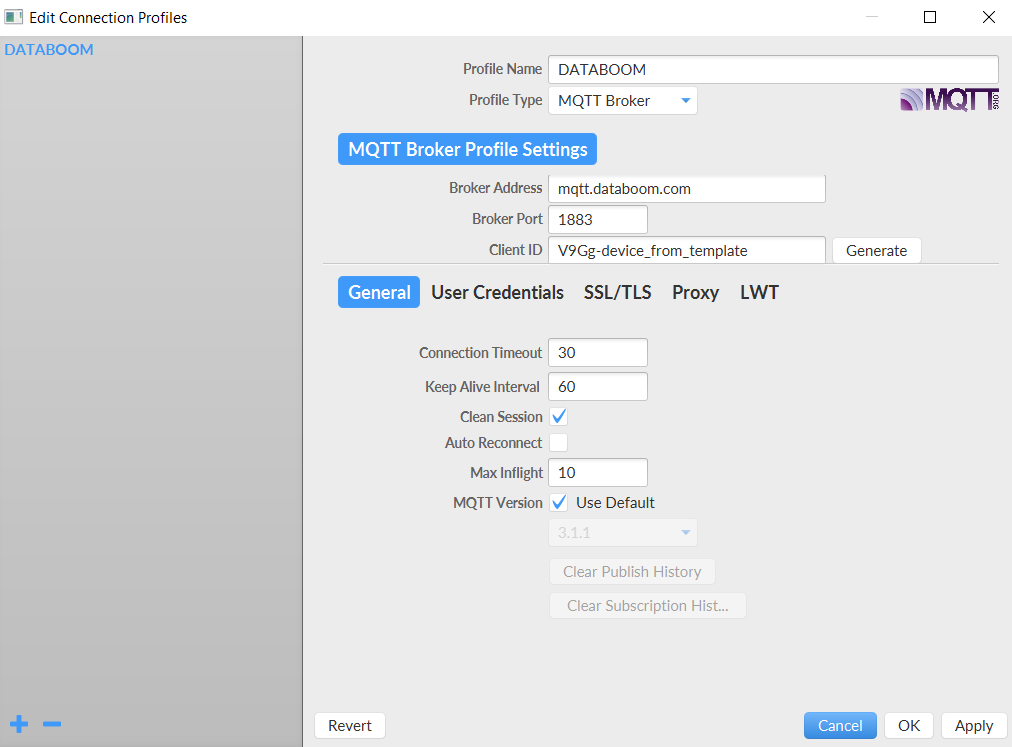Click the Broker Port field
Viewport: 1012px width, 747px height.
click(x=598, y=220)
